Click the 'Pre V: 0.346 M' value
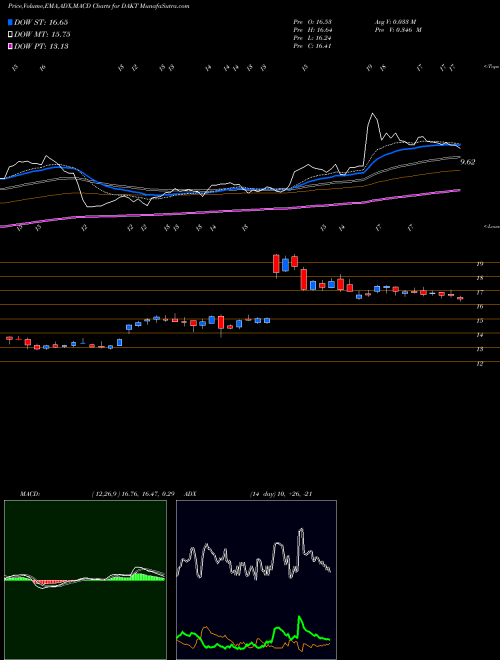Viewport: 500px width, 660px height. [x=400, y=30]
